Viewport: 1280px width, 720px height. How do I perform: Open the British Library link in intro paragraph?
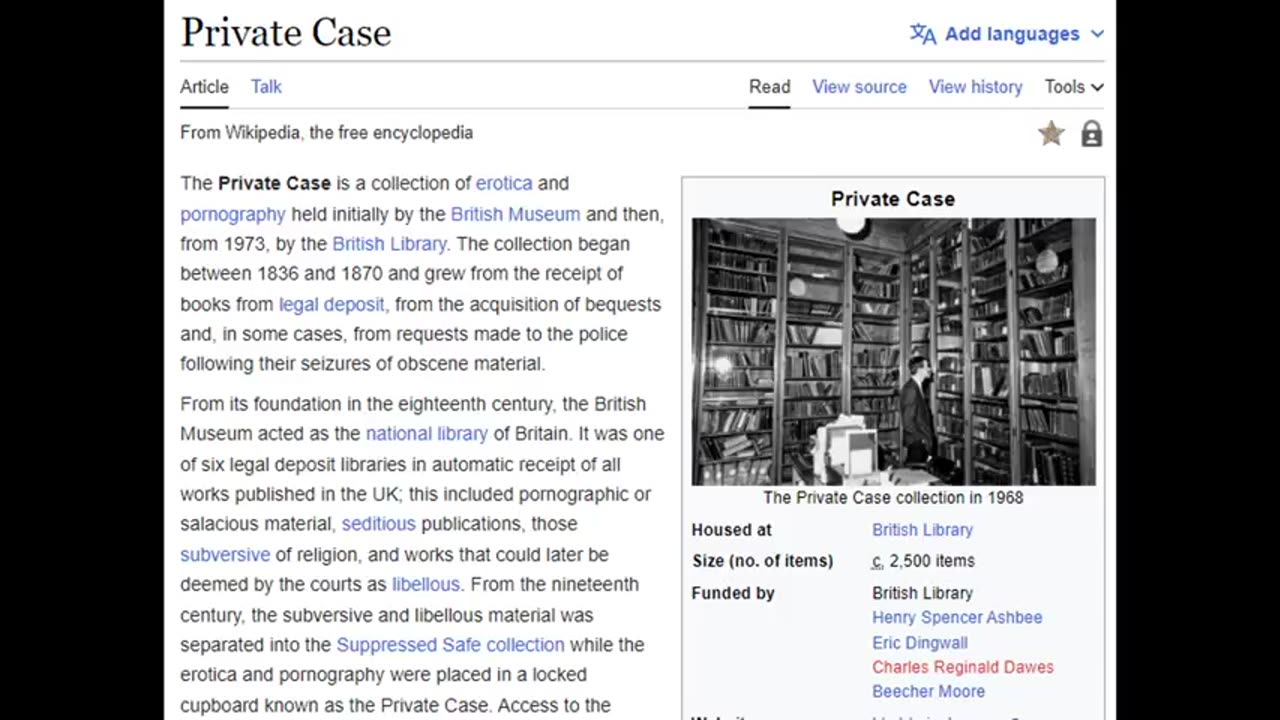tap(389, 244)
